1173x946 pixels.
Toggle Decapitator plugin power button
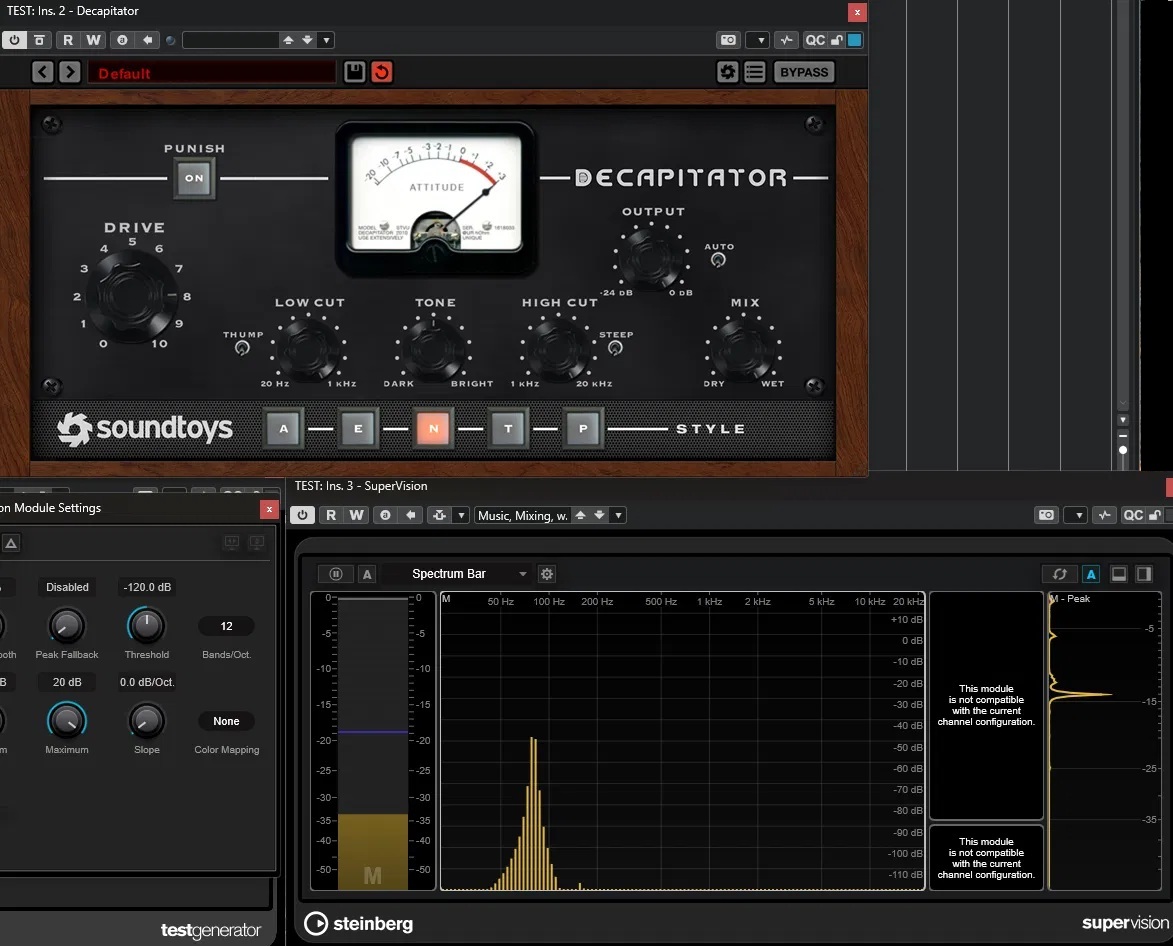click(x=14, y=40)
